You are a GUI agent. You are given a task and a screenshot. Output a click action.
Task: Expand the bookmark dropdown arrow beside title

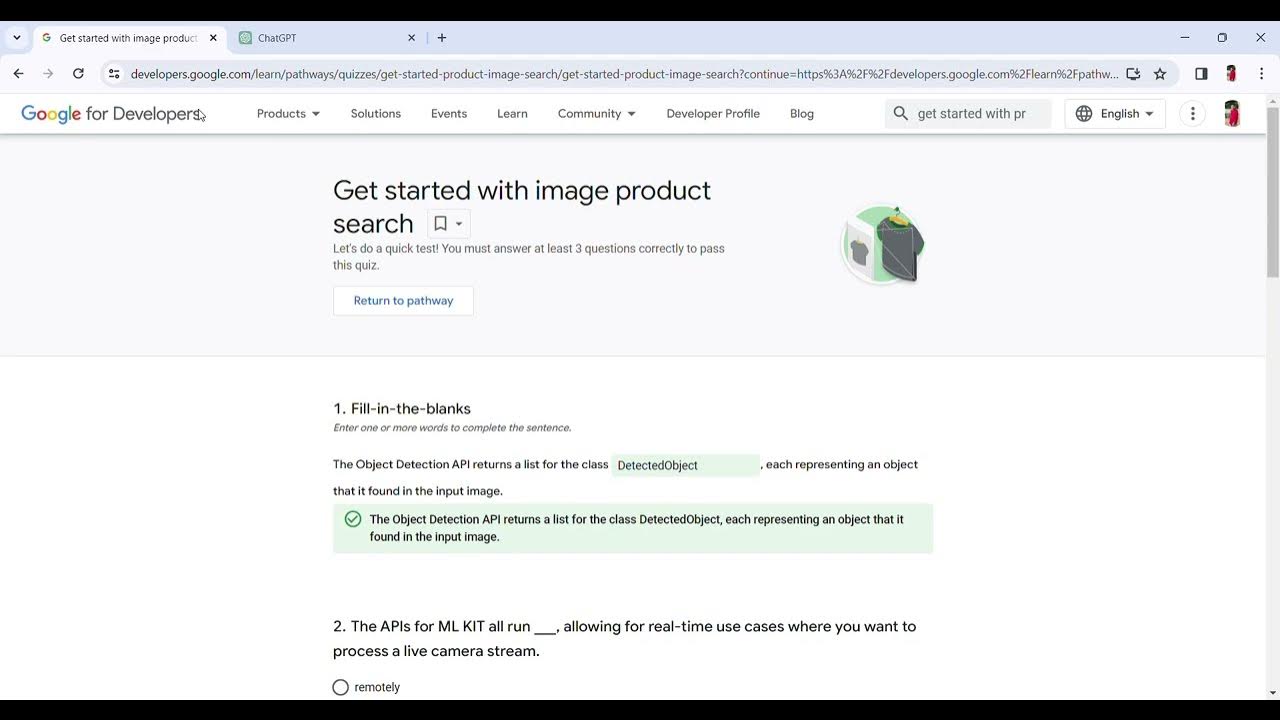tap(459, 224)
